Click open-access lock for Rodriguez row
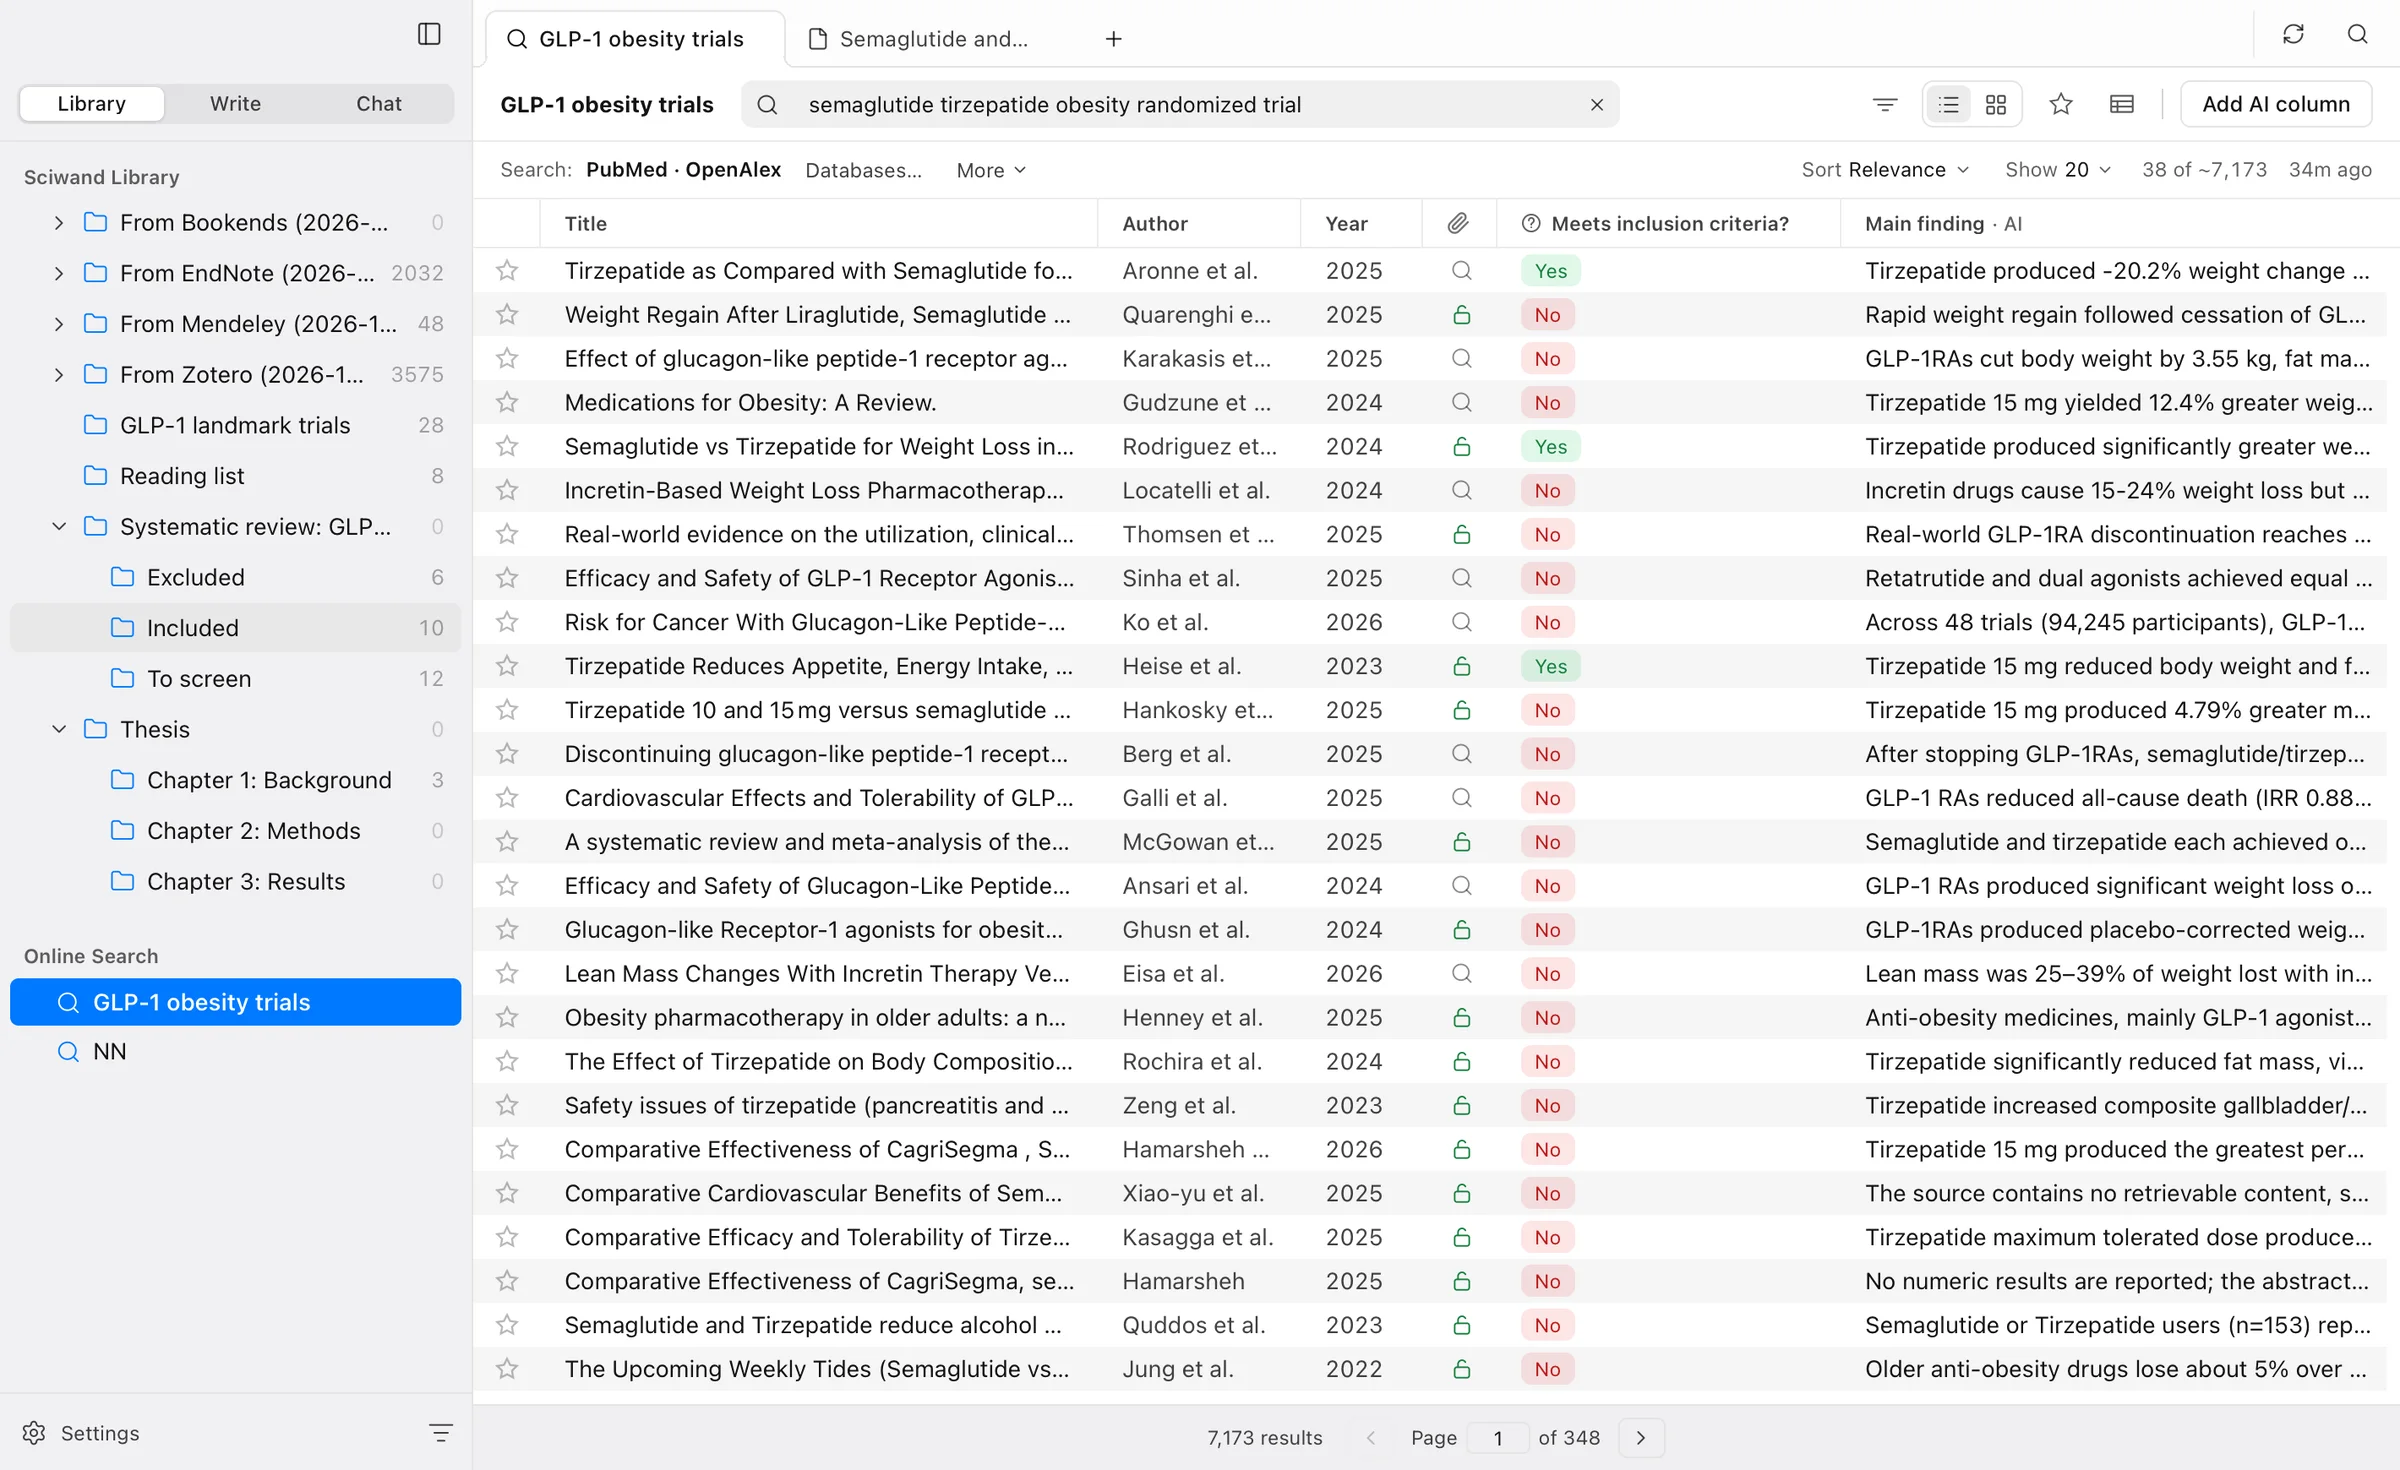 1461,447
